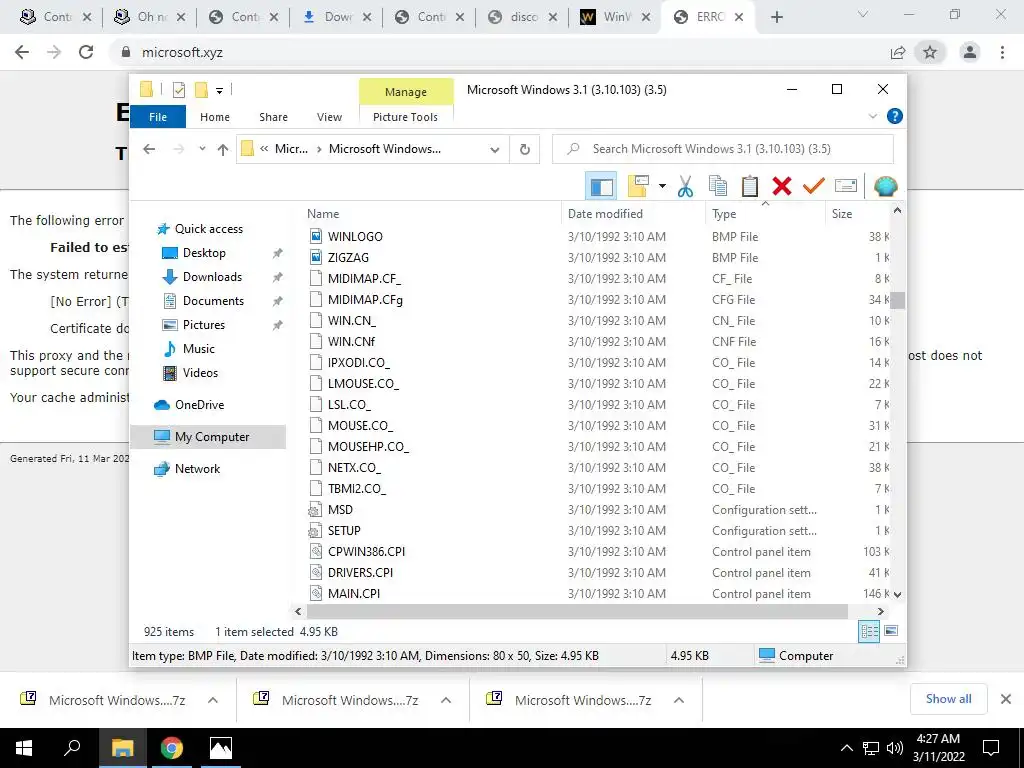Switch to Details view in status bar
The image size is (1024, 768).
(x=869, y=631)
